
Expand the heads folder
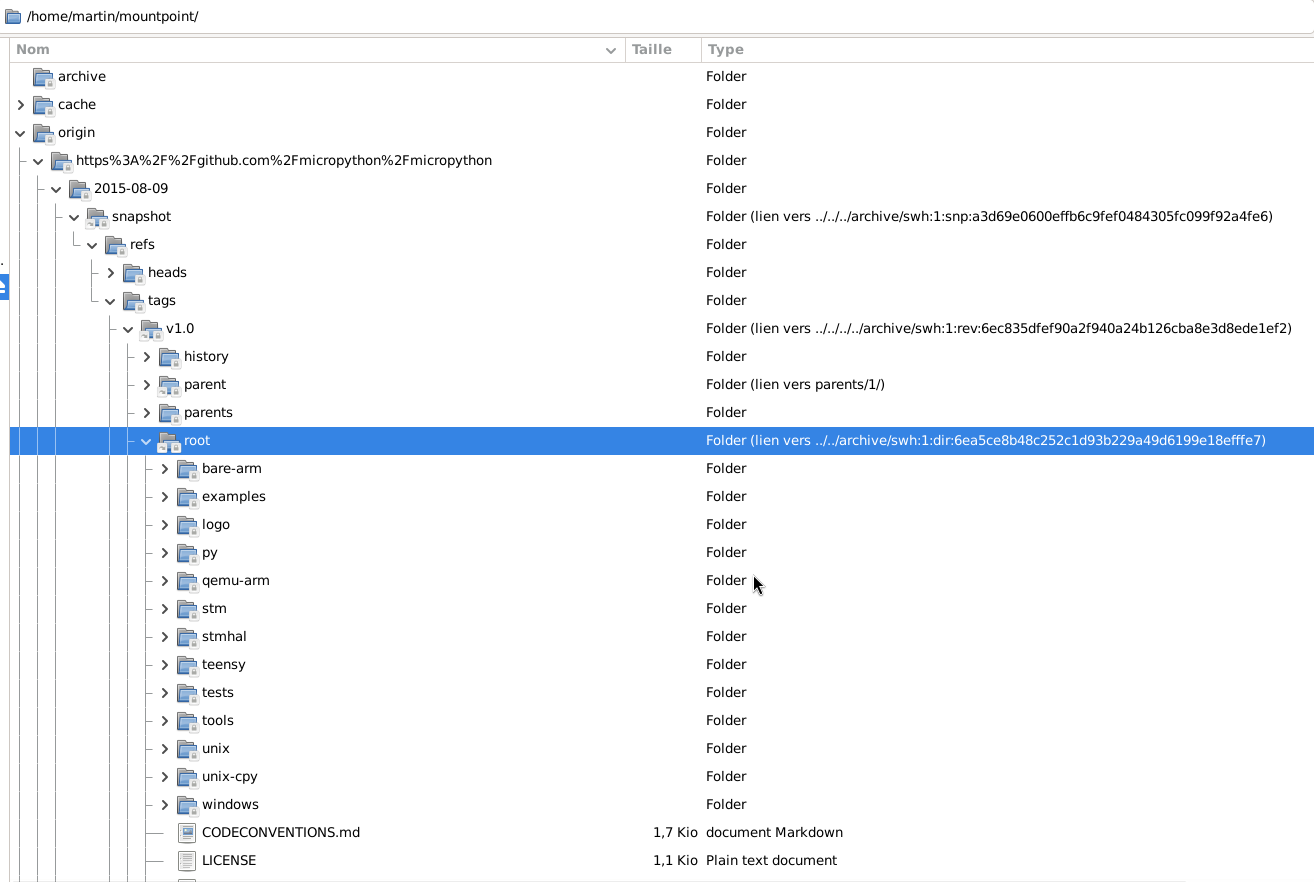pyautogui.click(x=110, y=273)
